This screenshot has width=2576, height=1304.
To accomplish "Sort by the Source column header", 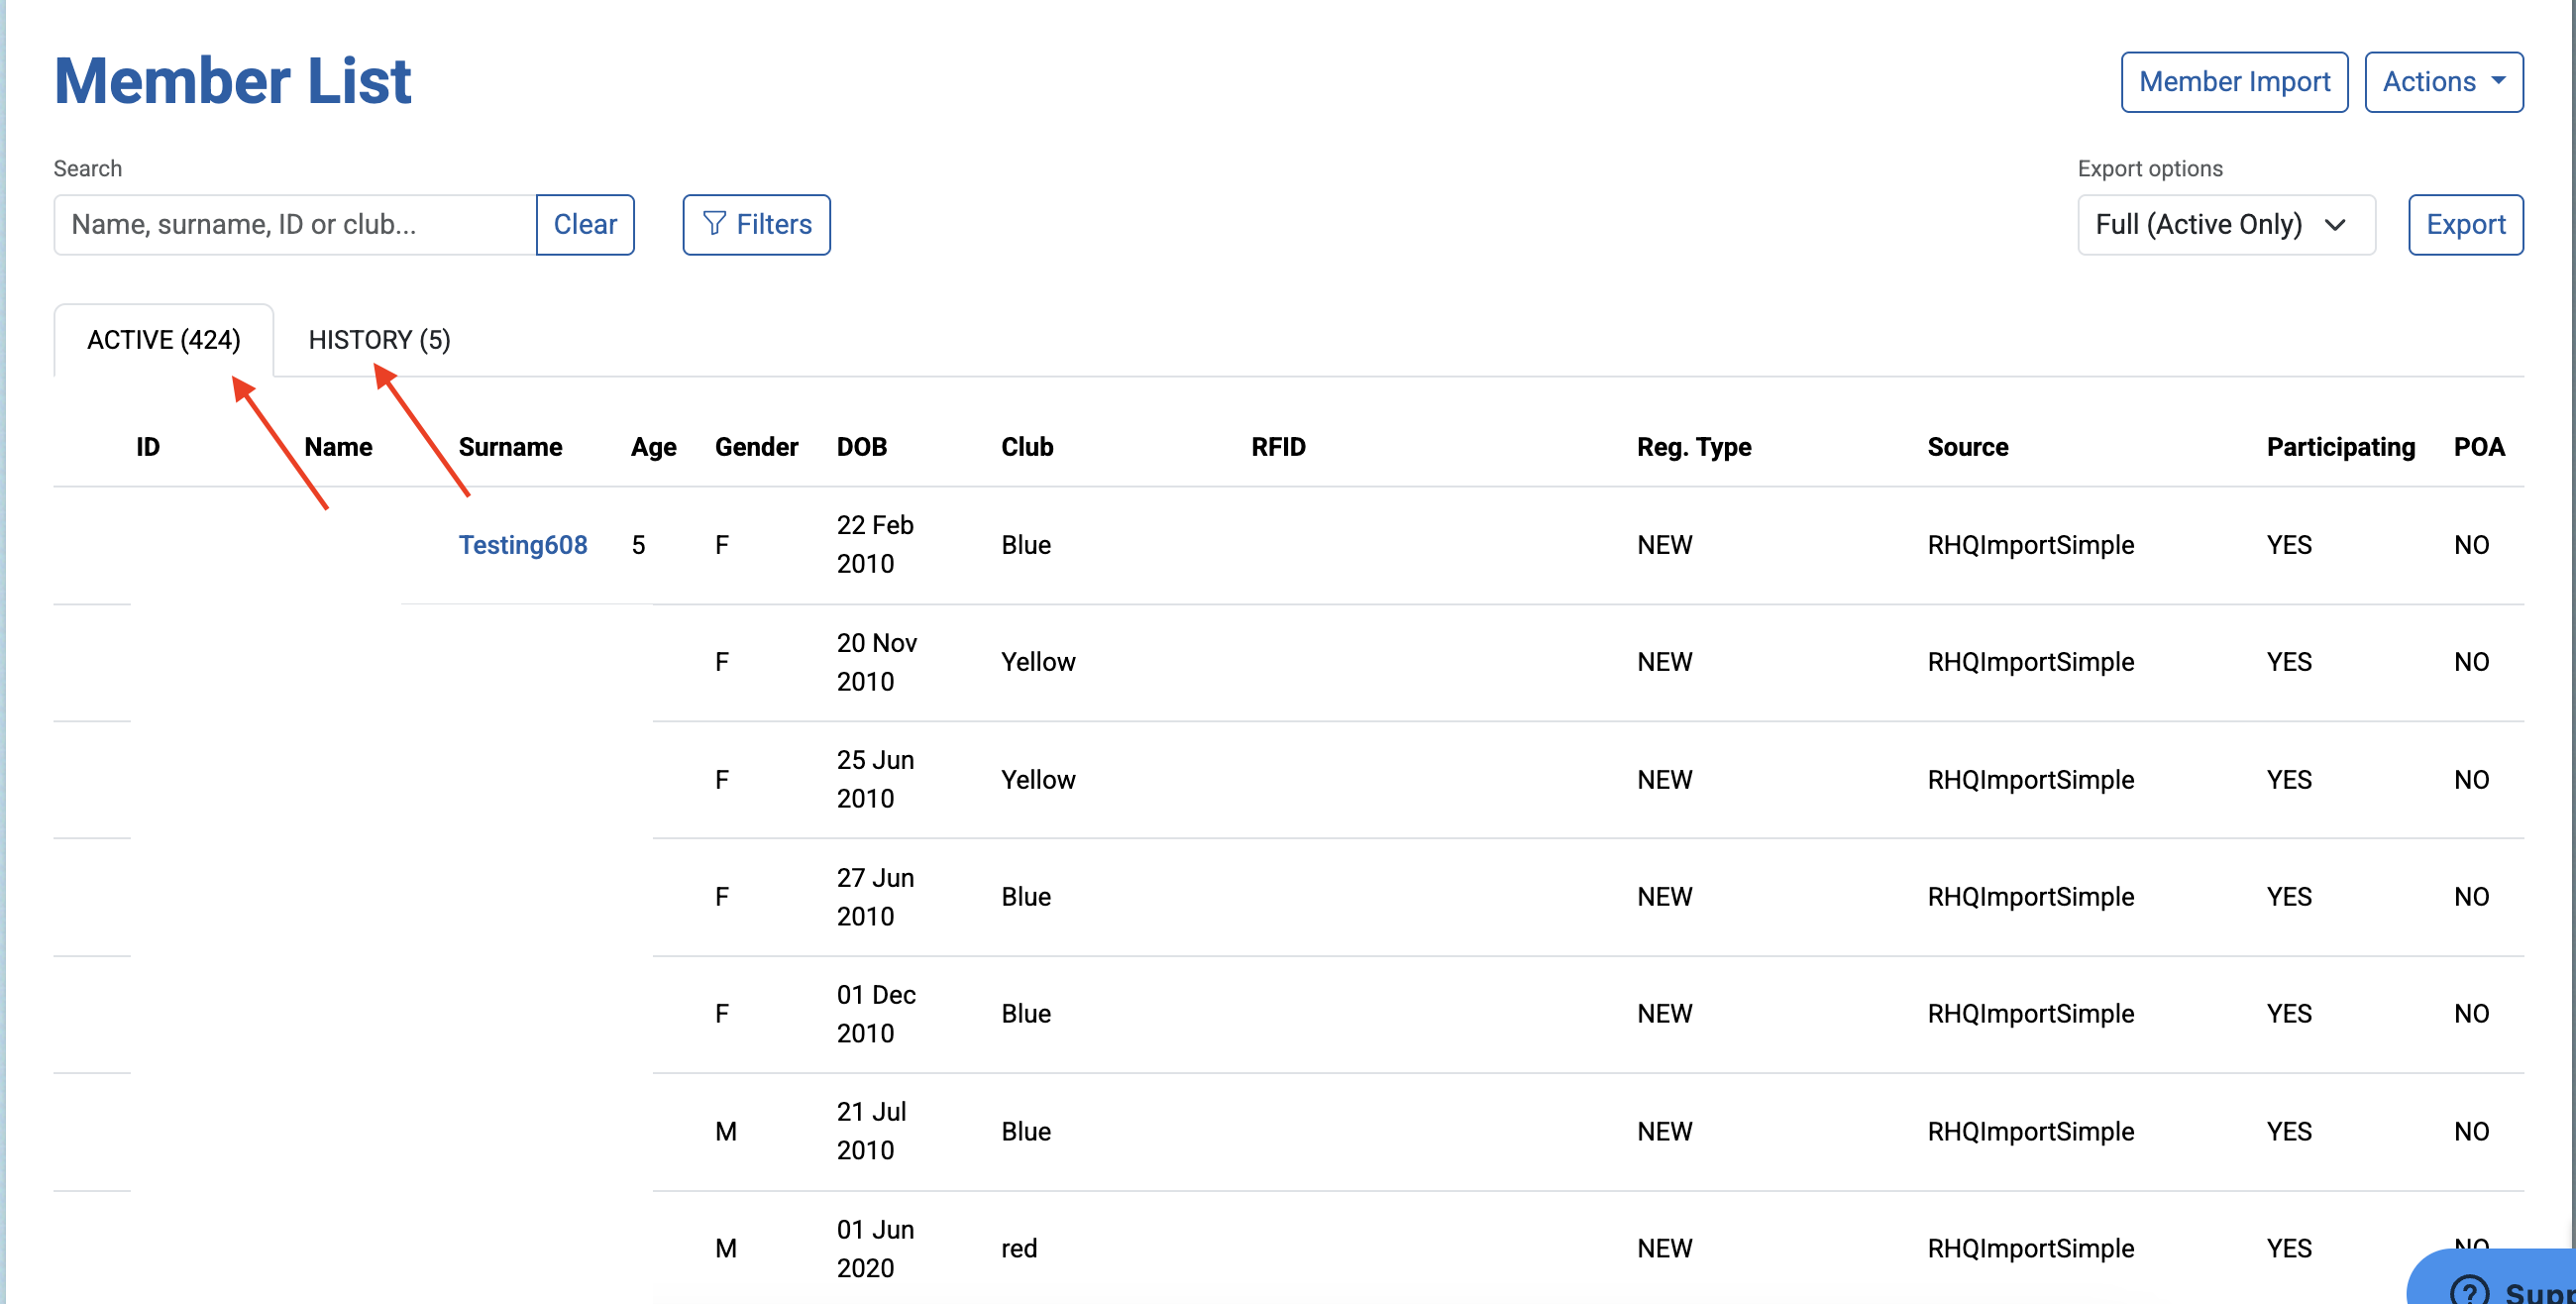I will point(1967,447).
